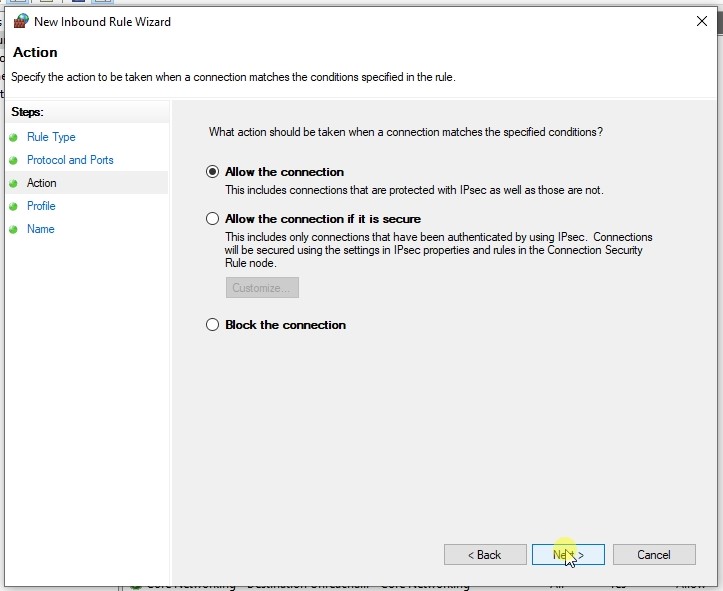This screenshot has height=591, width=723.
Task: Jump to the Profile step
Action: [41, 207]
